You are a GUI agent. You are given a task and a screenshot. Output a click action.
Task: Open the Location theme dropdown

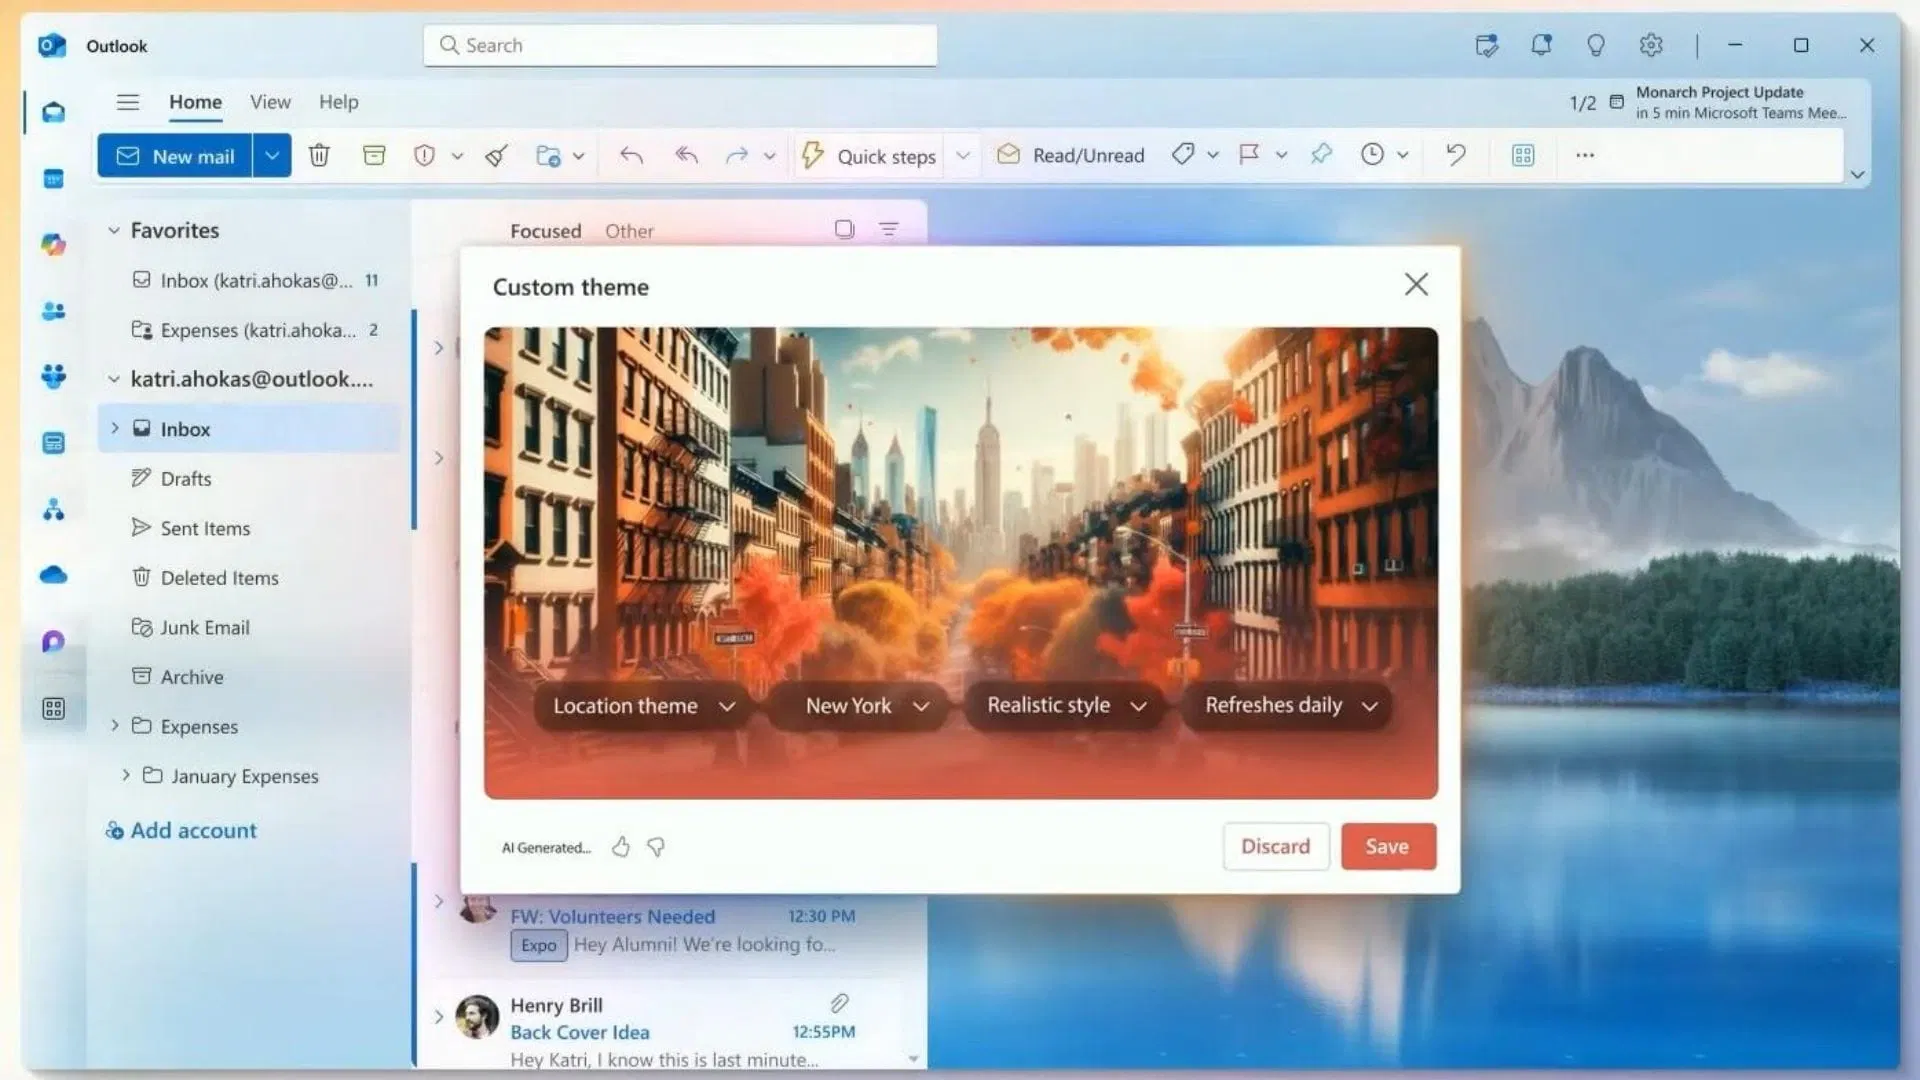pyautogui.click(x=643, y=706)
